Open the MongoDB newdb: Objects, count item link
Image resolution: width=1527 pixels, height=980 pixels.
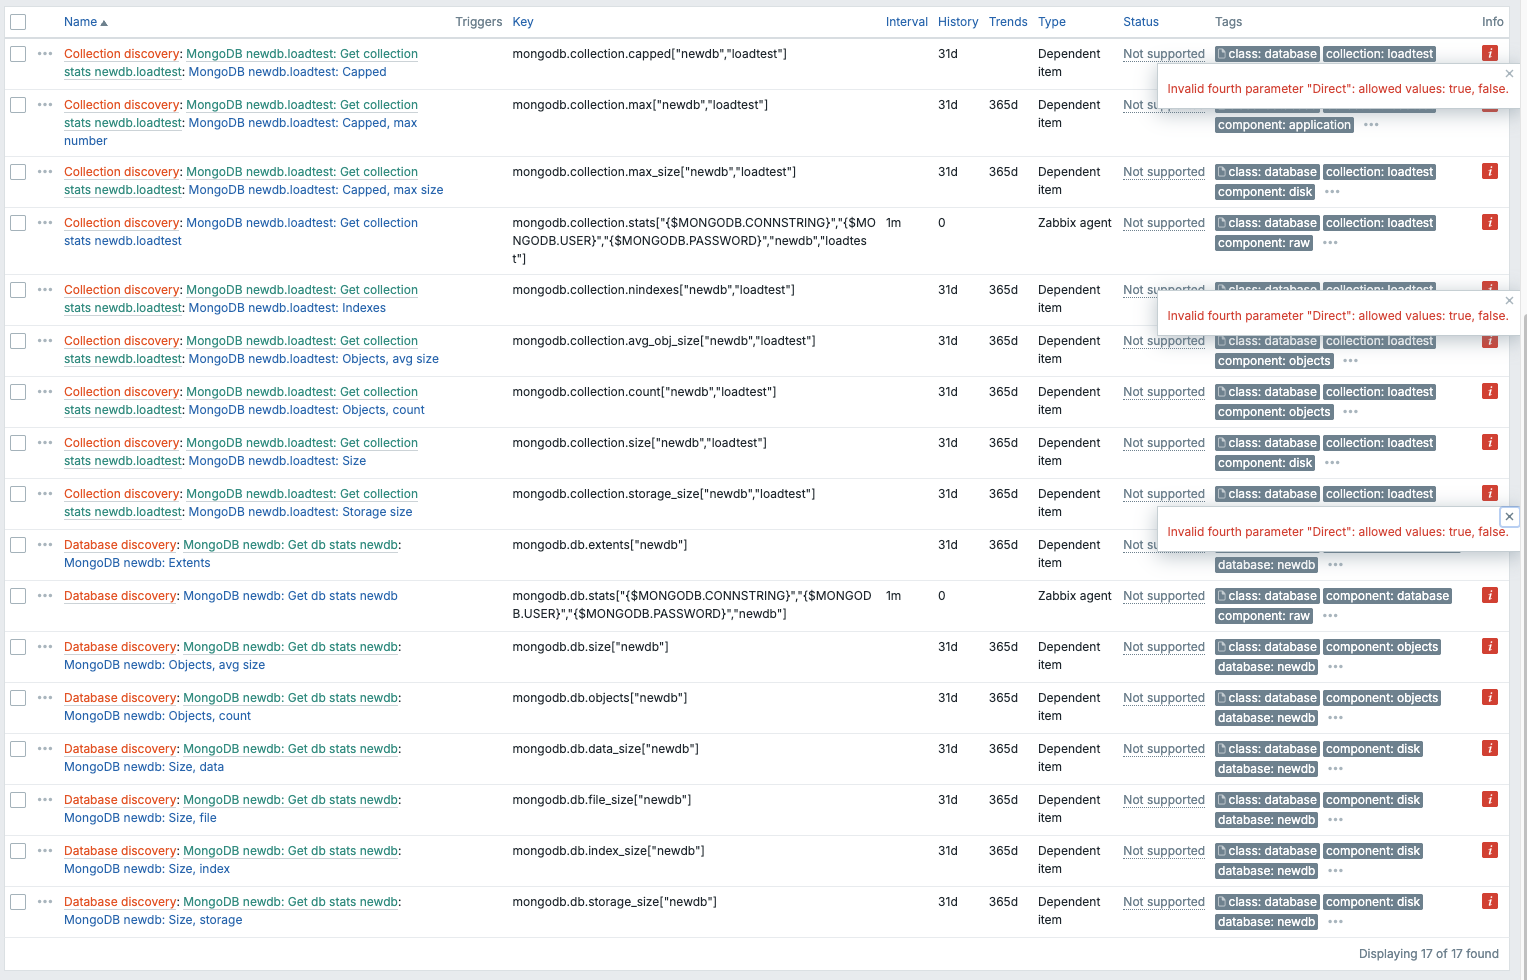point(157,716)
